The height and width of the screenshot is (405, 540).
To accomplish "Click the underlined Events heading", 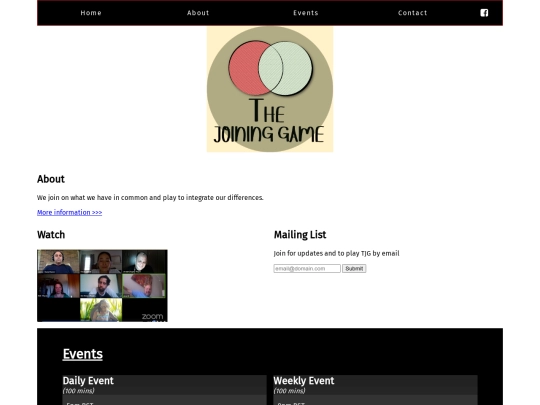I will [83, 354].
